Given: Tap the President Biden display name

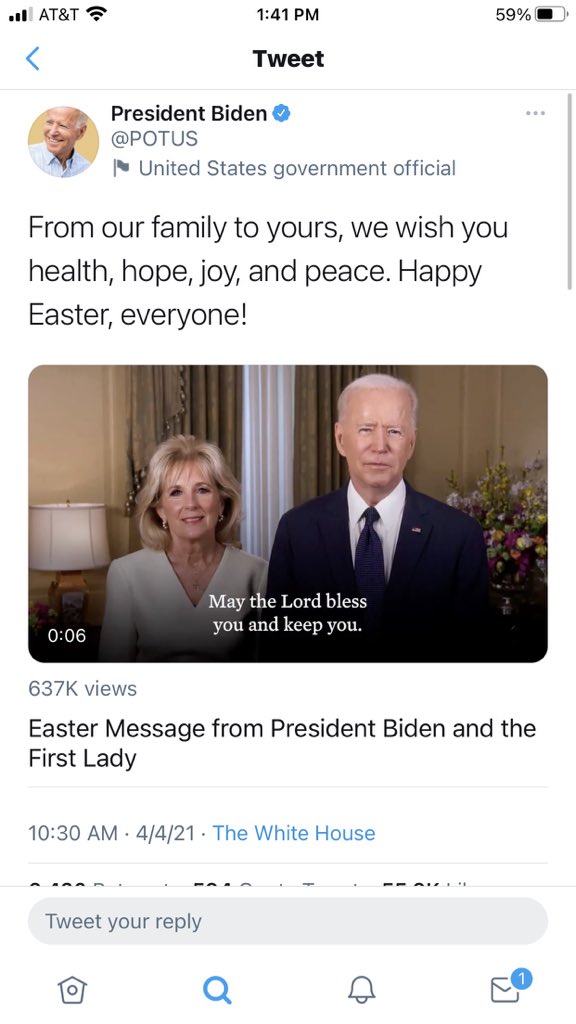Looking at the screenshot, I should (189, 113).
